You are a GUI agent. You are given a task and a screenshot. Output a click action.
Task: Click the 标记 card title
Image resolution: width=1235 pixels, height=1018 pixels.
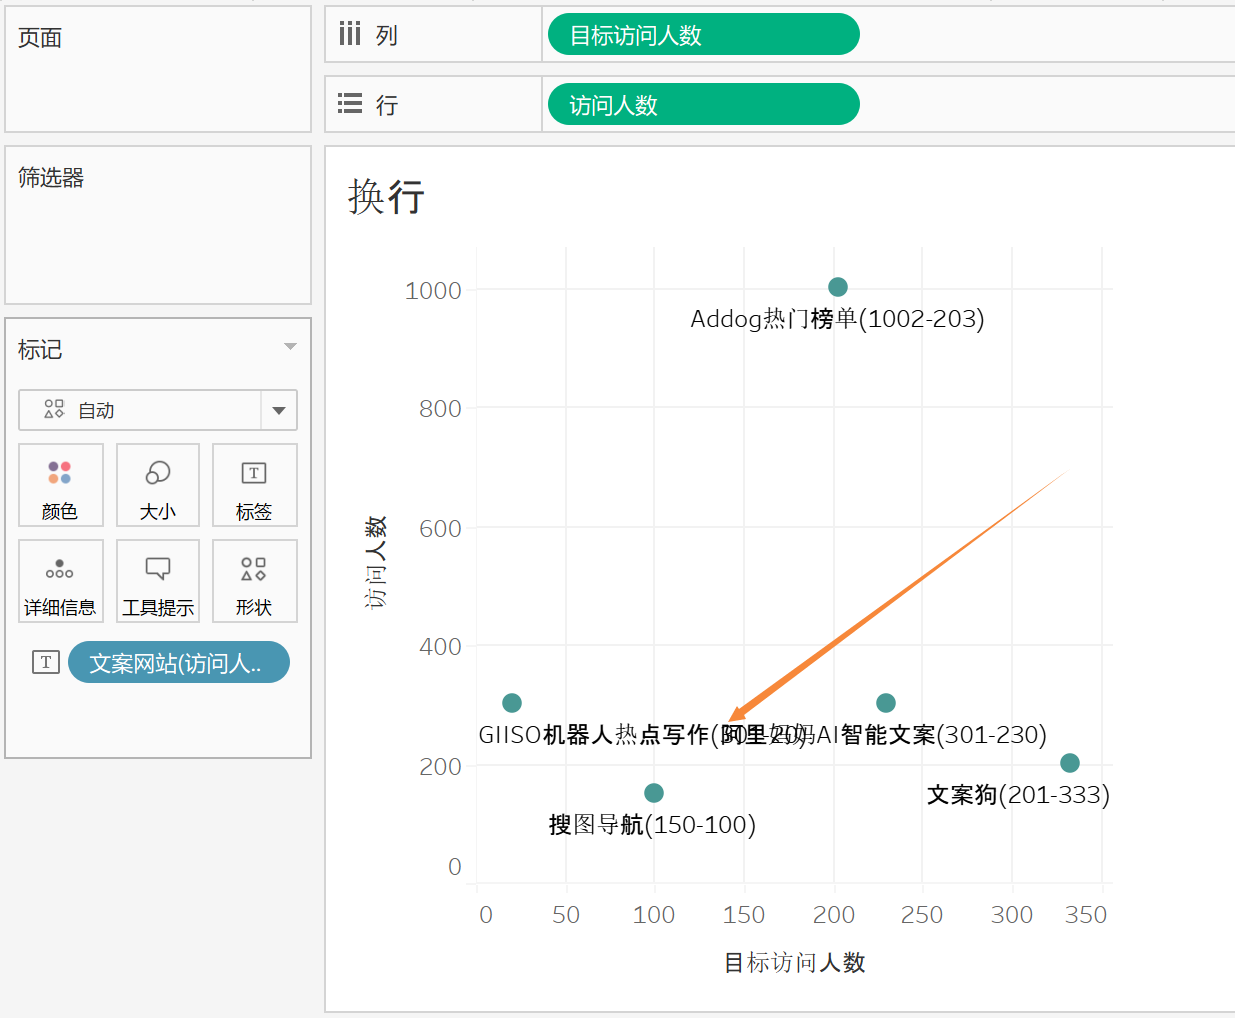pyautogui.click(x=40, y=350)
